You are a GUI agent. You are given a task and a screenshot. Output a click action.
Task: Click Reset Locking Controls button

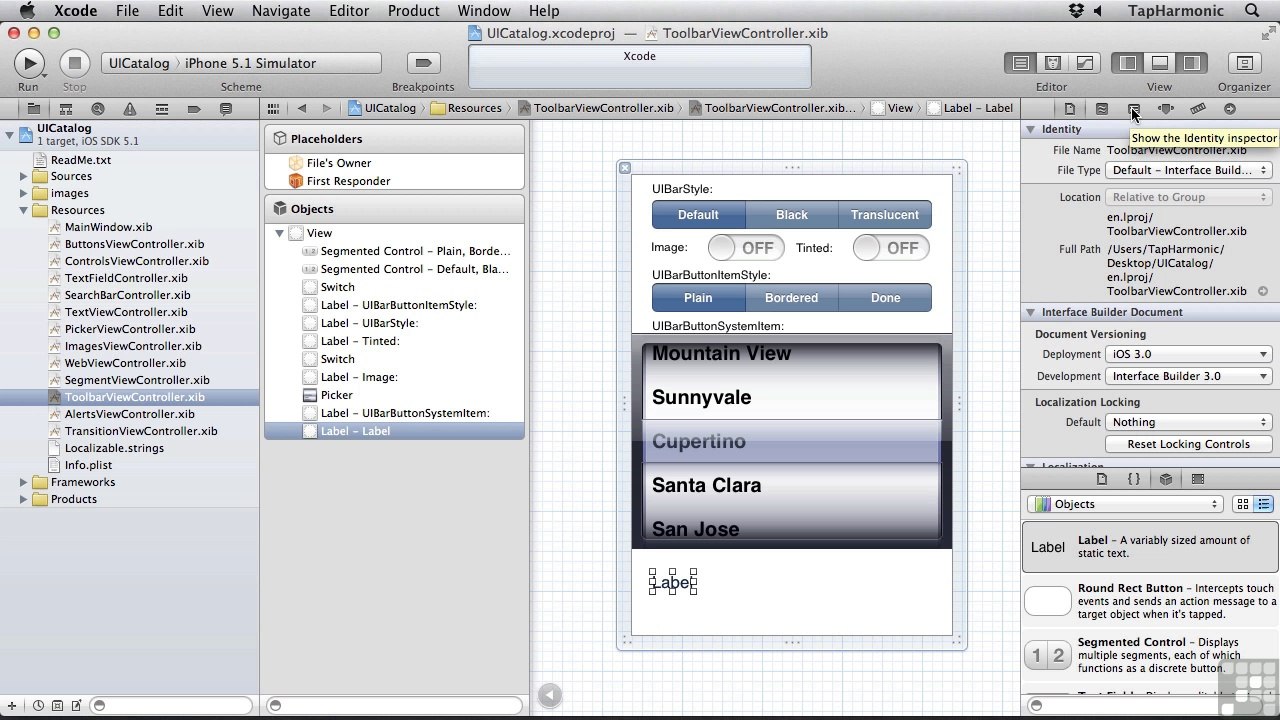point(1188,444)
